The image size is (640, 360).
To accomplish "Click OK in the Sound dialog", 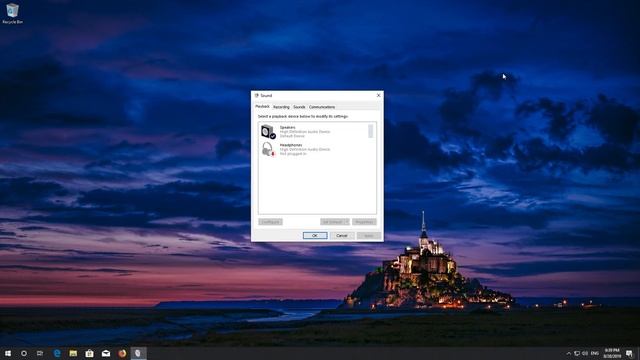I will tap(315, 236).
